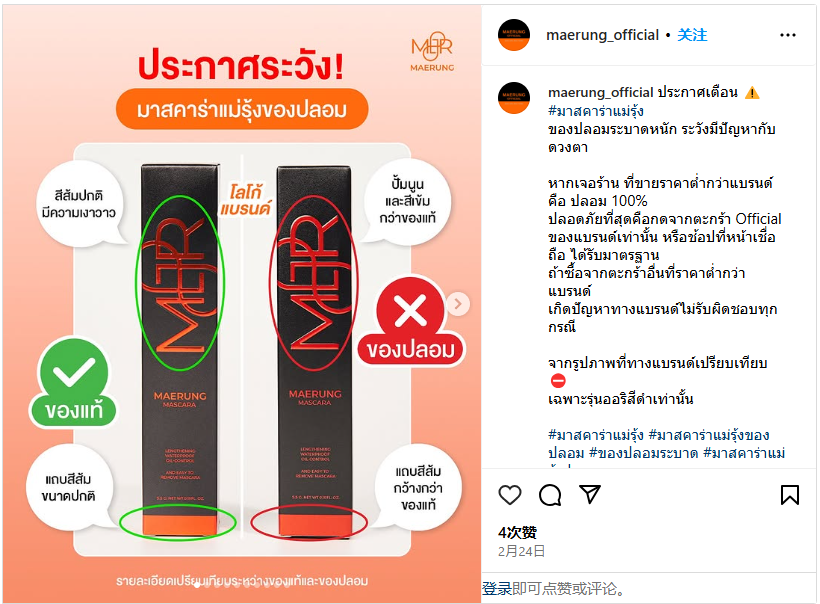820x604 pixels.
Task: Click 登录 to log in
Action: [497, 589]
